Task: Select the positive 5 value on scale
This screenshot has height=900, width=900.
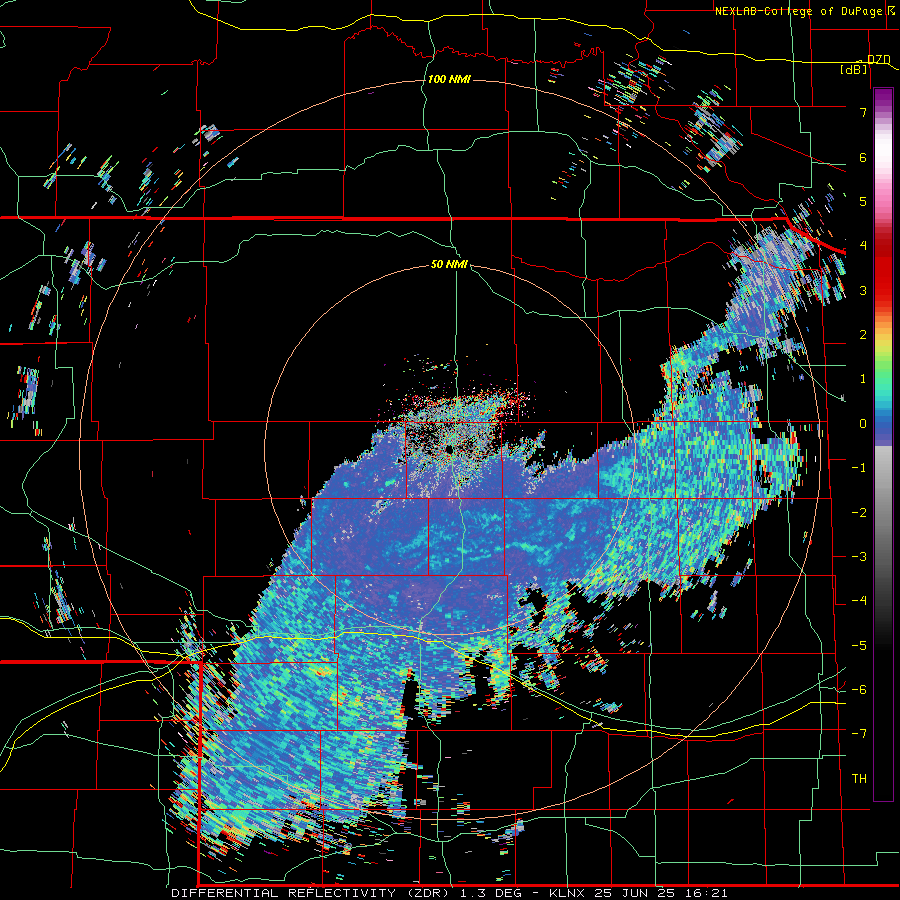Action: click(x=863, y=201)
